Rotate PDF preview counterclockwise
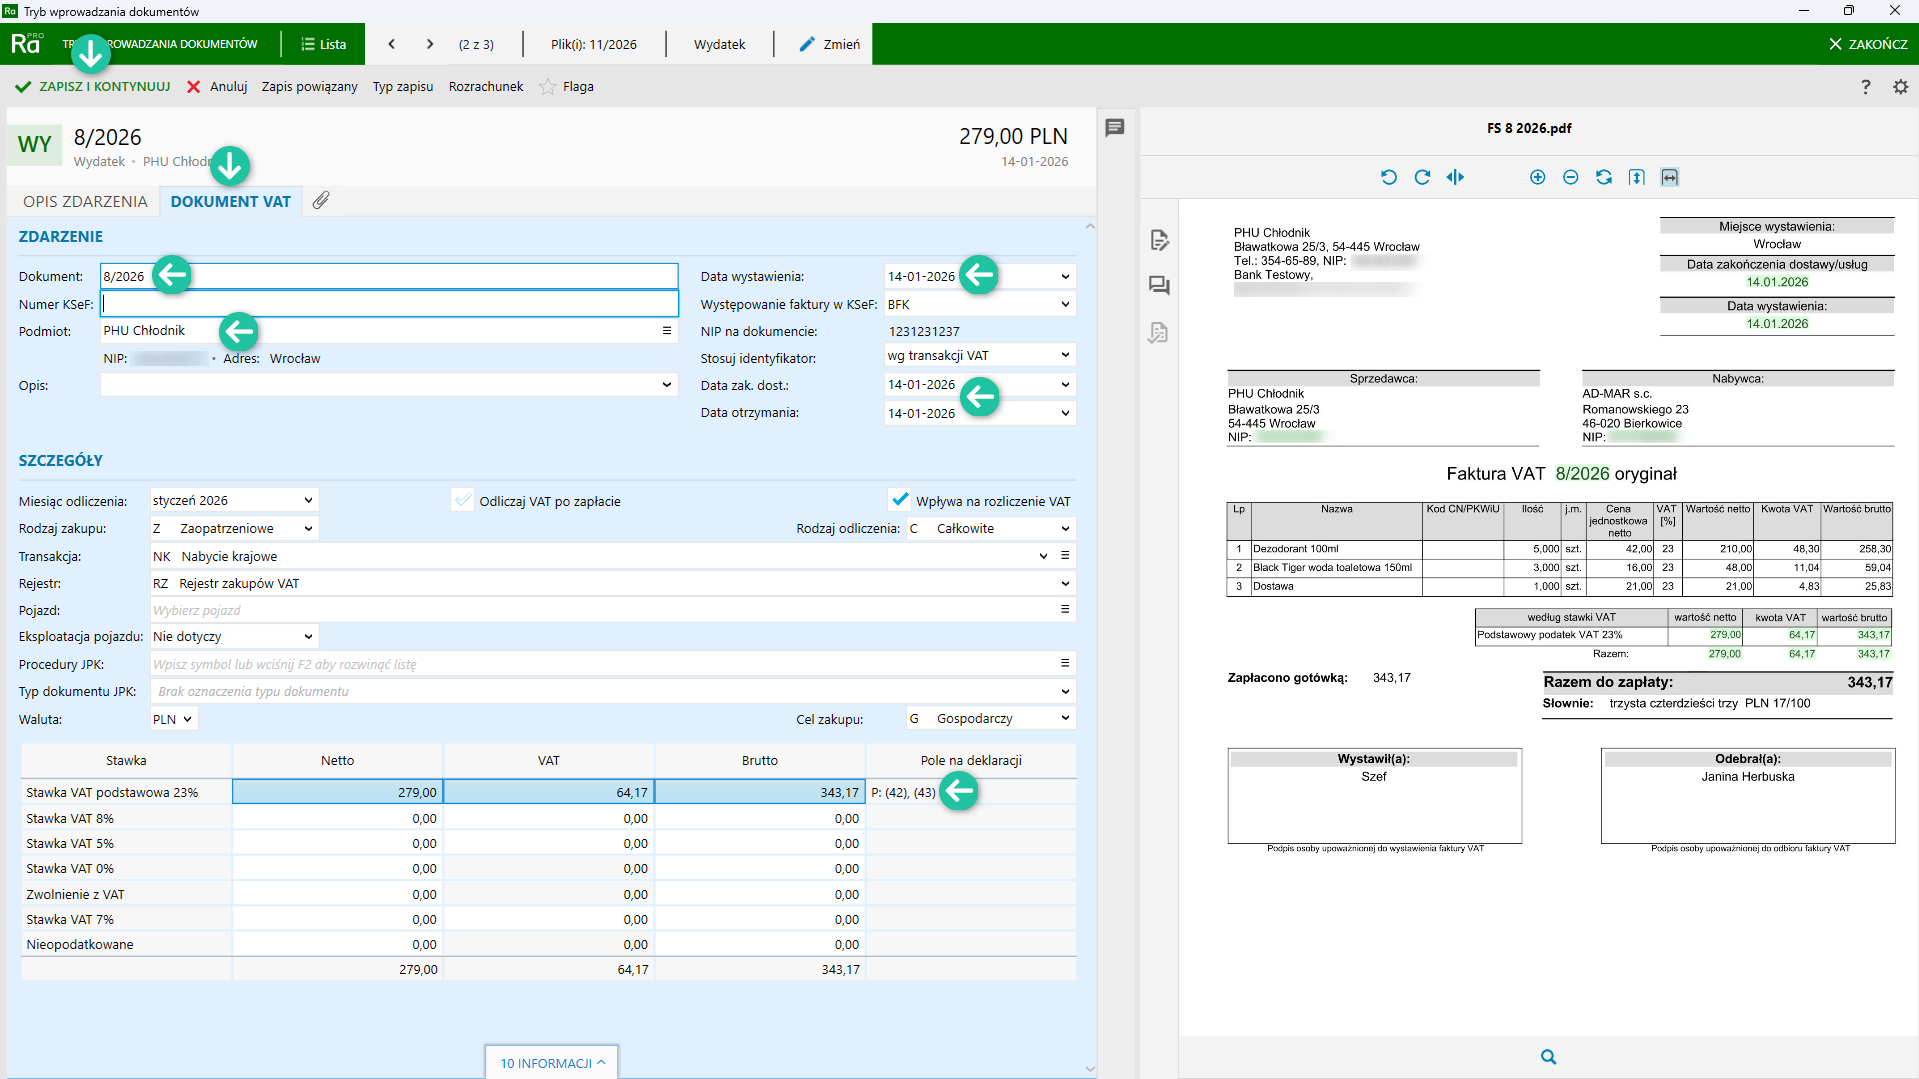The height and width of the screenshot is (1079, 1919). (1388, 177)
